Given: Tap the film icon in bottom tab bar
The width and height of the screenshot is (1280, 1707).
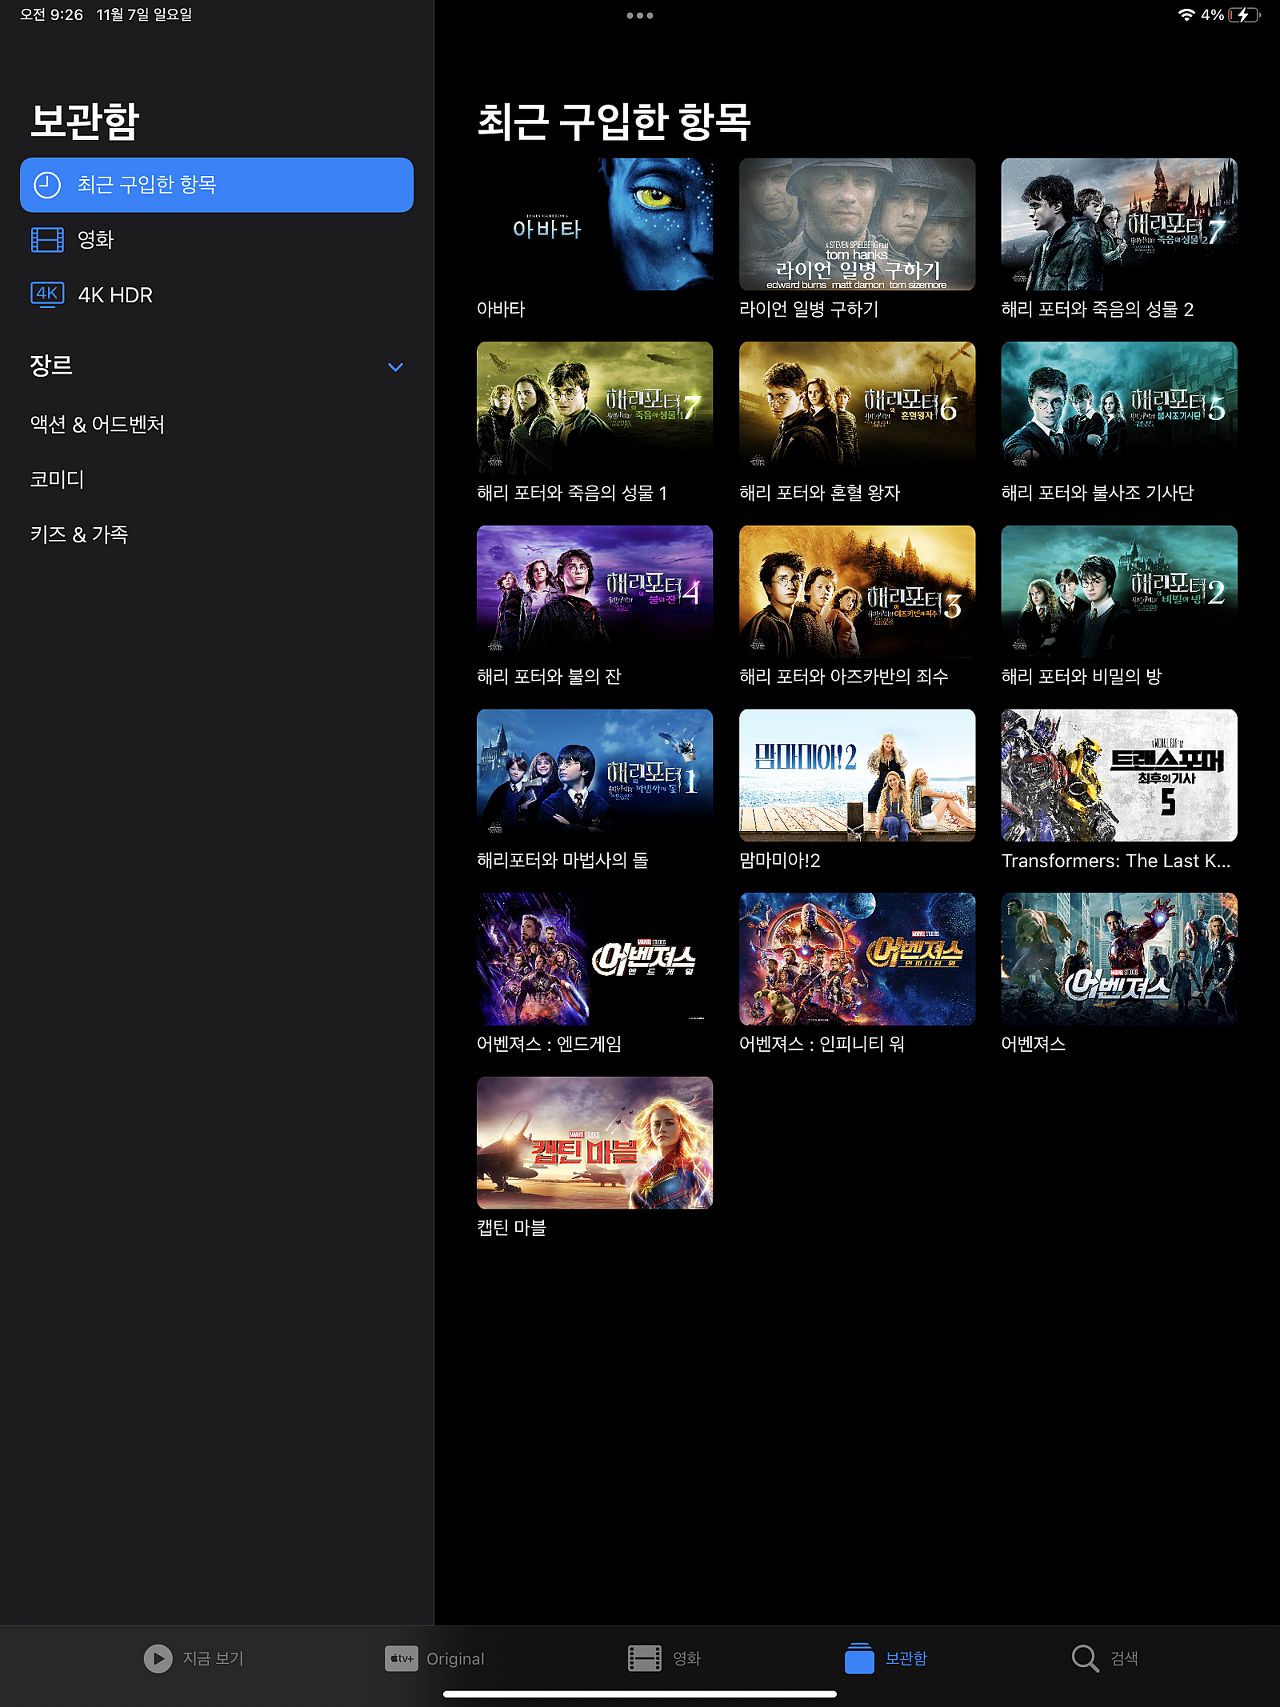Looking at the screenshot, I should coord(644,1659).
